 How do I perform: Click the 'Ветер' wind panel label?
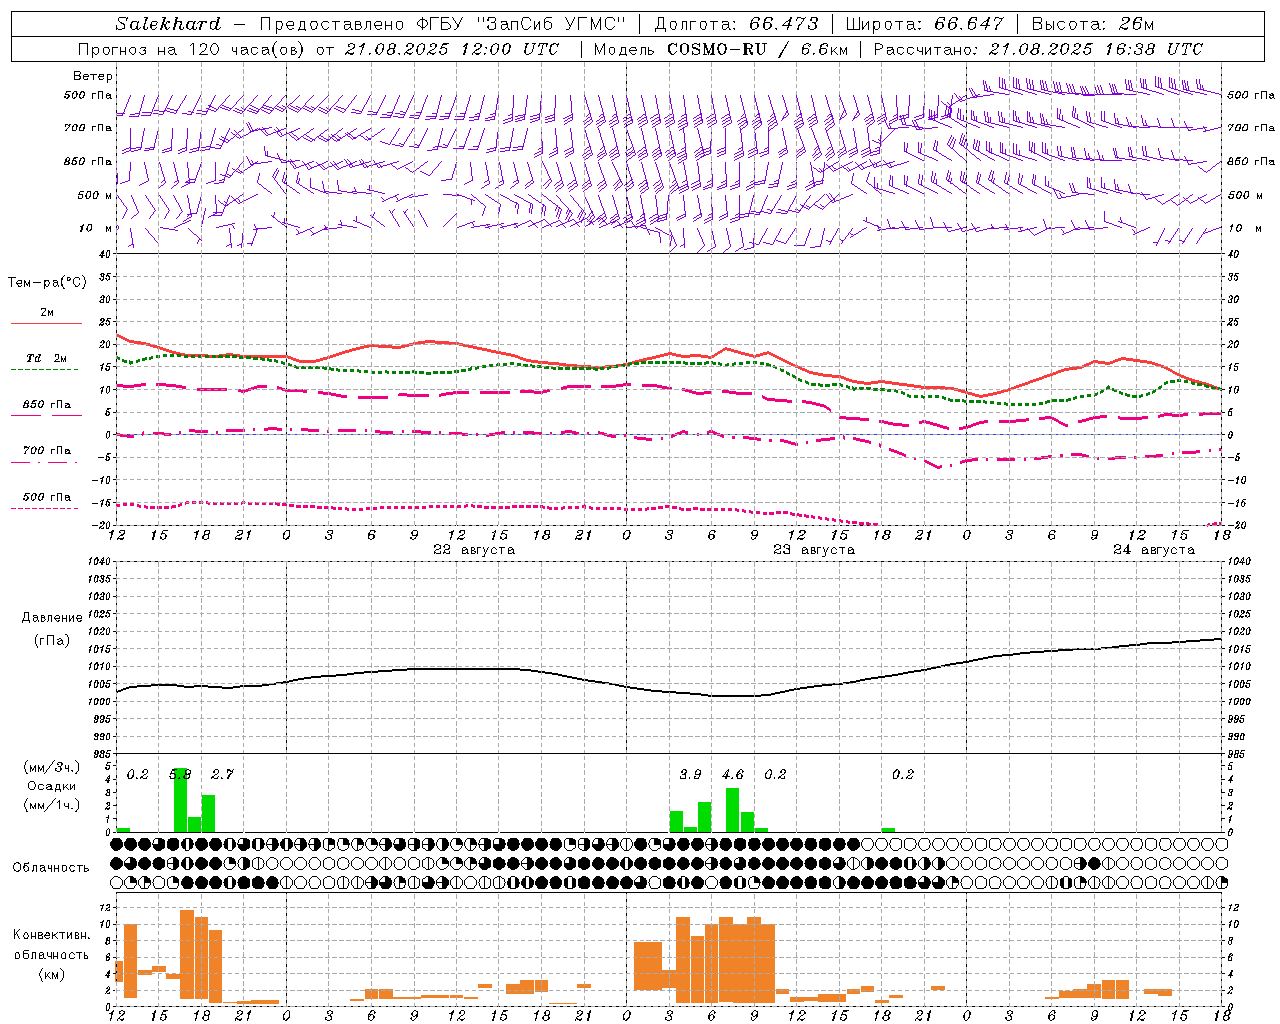[x=93, y=76]
